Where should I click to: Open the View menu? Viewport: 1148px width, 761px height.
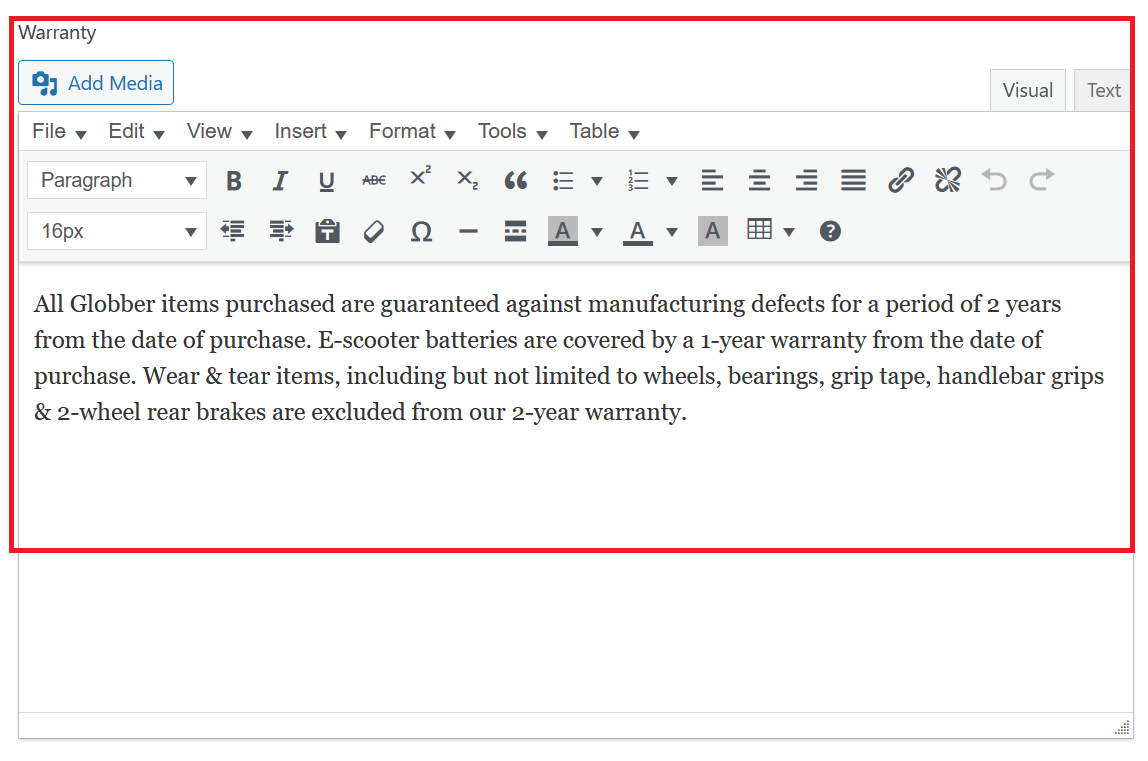(219, 131)
